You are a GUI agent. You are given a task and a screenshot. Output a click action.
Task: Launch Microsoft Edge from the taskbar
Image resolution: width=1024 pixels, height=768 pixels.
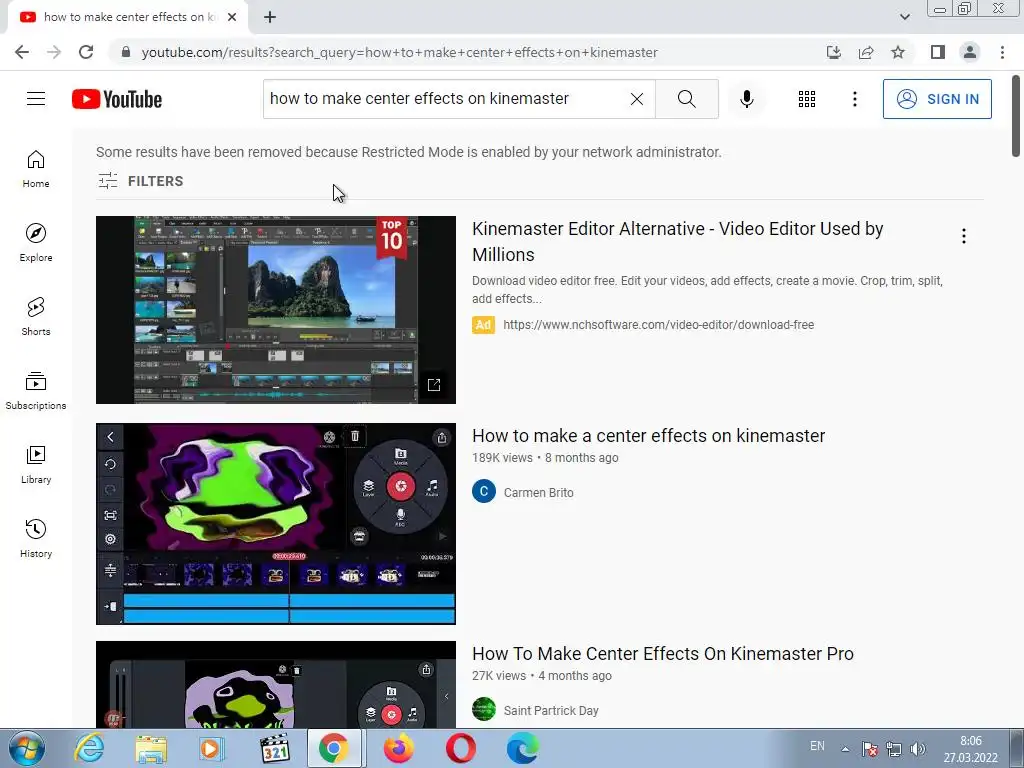522,749
